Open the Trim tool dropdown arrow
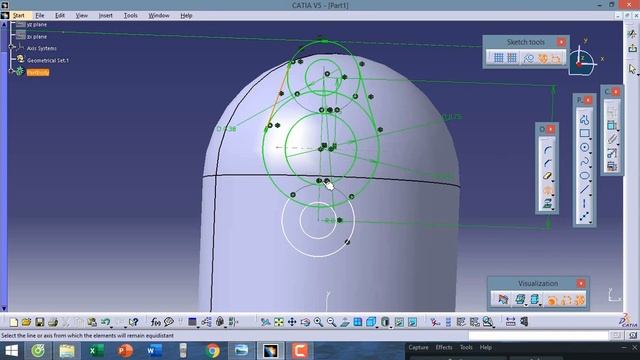Image resolution: width=640 pixels, height=360 pixels. (553, 182)
